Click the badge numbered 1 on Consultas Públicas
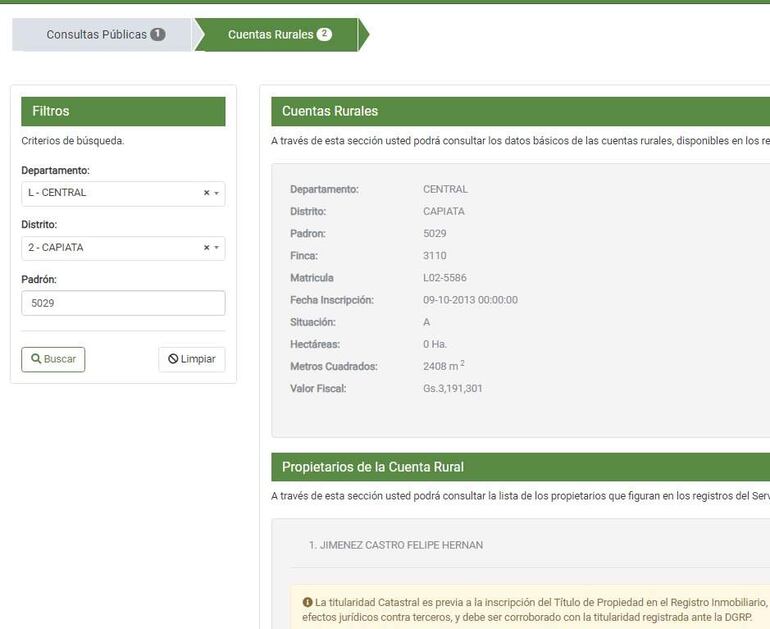The image size is (770, 629). (158, 34)
